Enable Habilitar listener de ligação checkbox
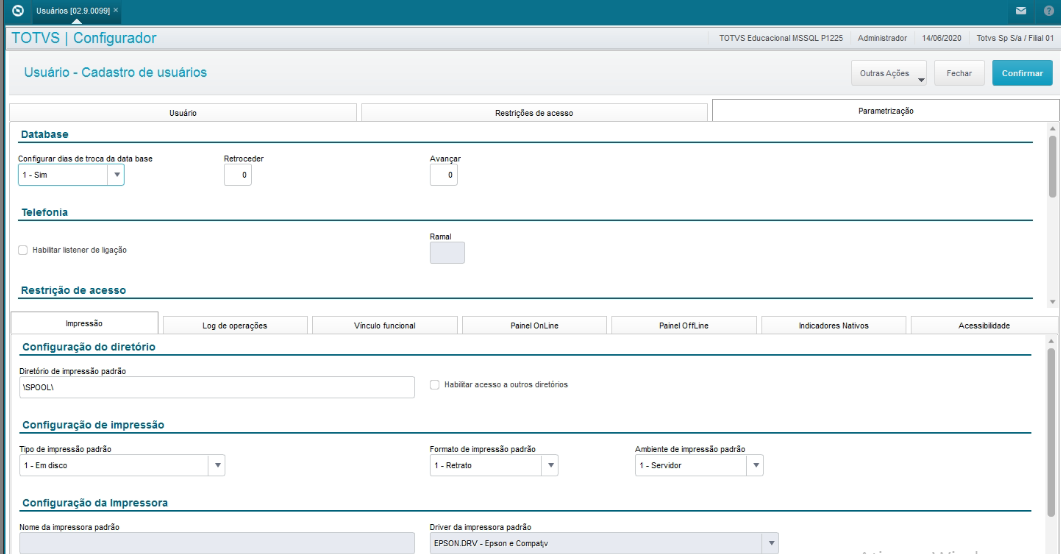The height and width of the screenshot is (554, 1061). pyautogui.click(x=23, y=250)
